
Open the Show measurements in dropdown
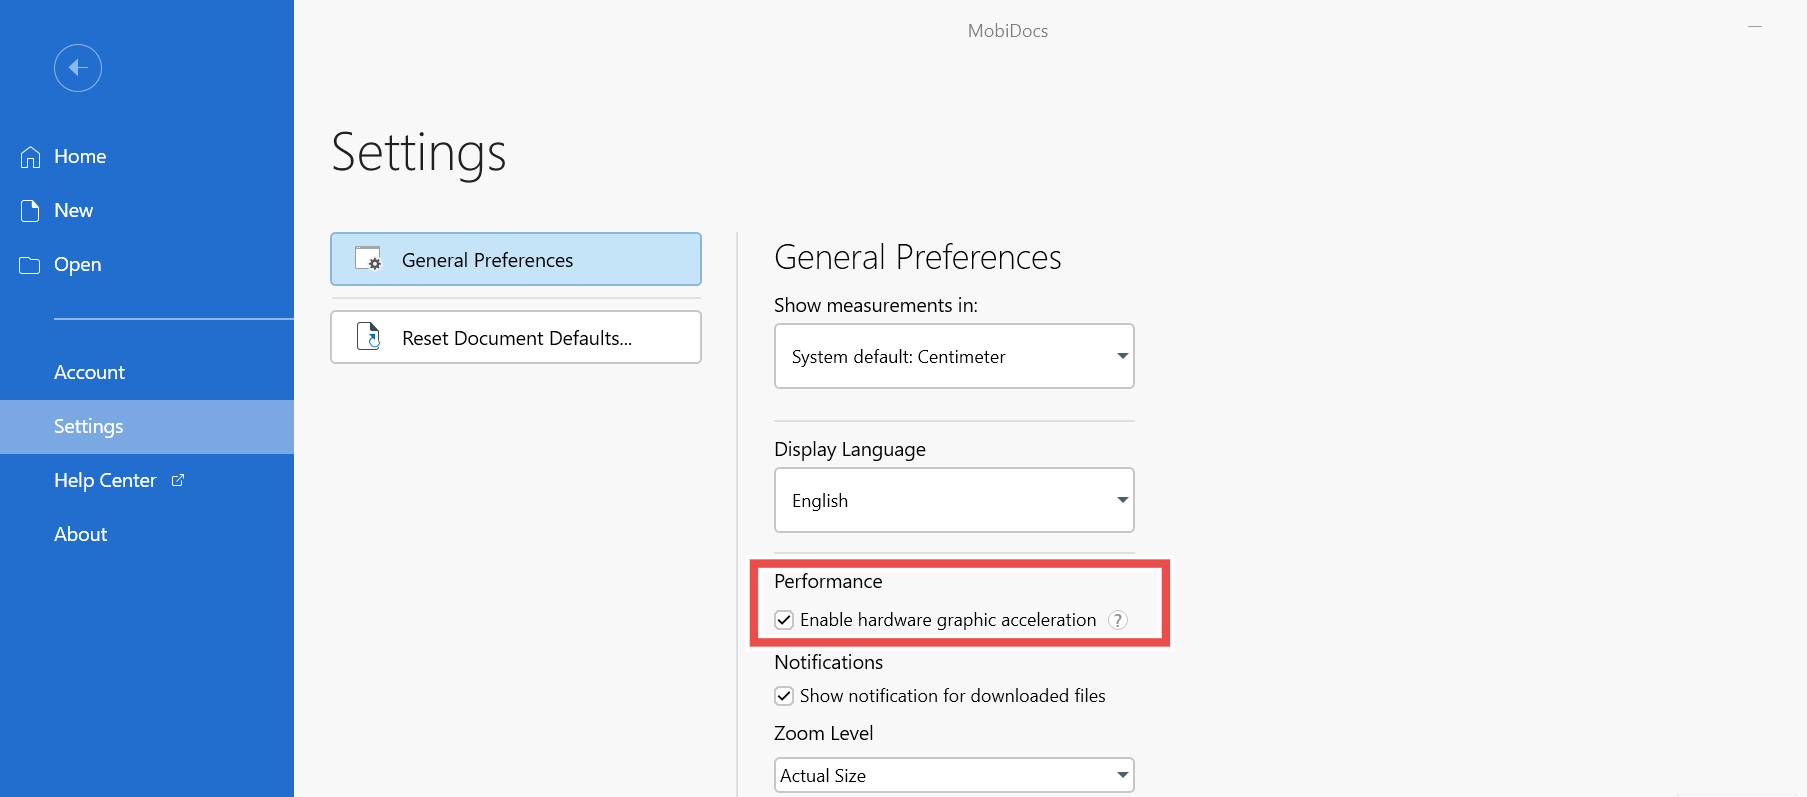pyautogui.click(x=954, y=356)
